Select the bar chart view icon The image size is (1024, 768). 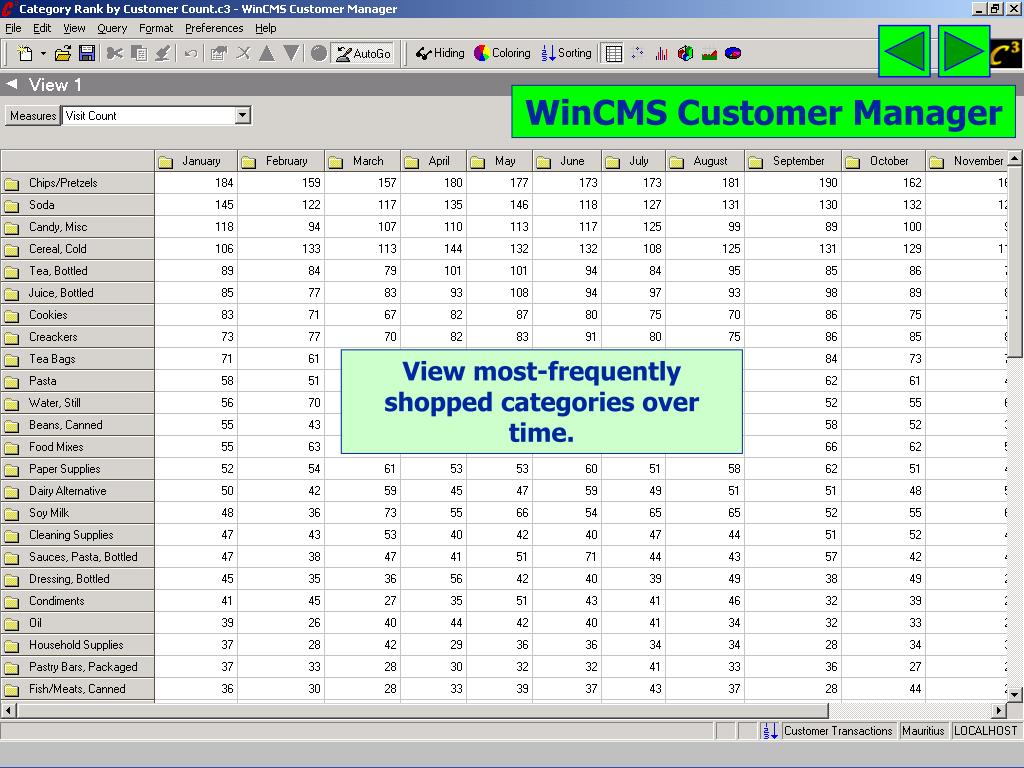pos(662,54)
